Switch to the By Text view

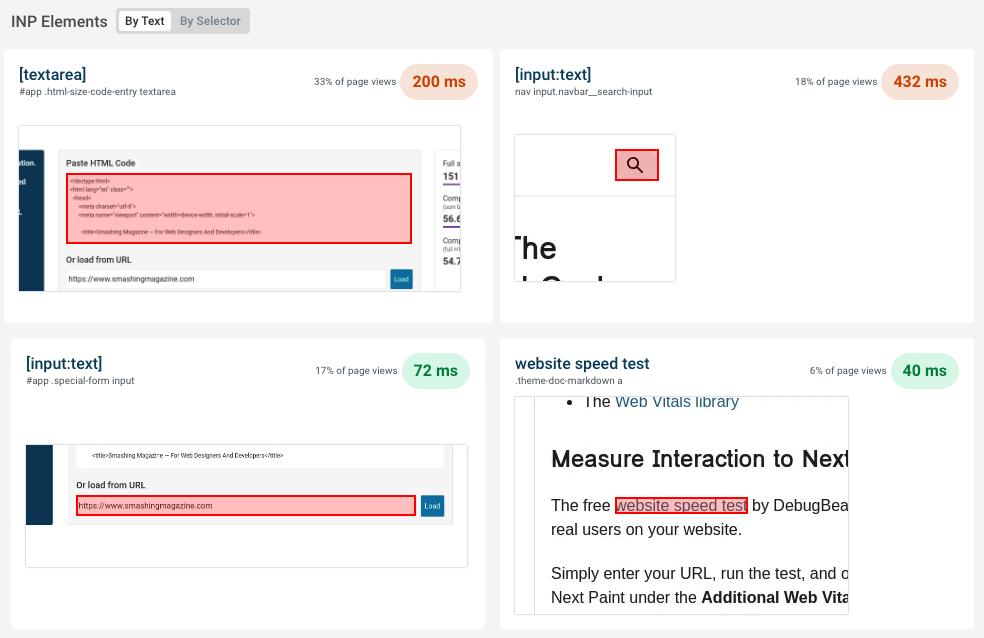(144, 21)
